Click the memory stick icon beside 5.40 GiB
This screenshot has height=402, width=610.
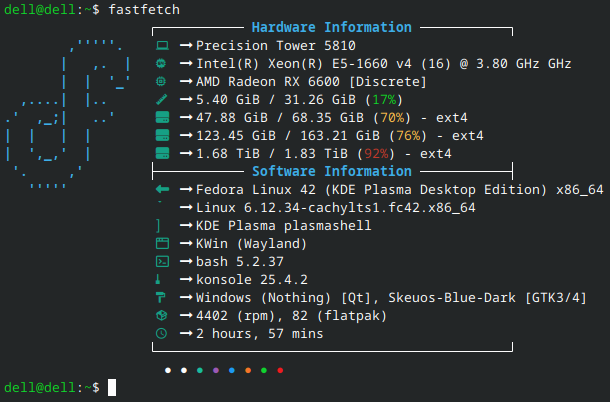162,100
